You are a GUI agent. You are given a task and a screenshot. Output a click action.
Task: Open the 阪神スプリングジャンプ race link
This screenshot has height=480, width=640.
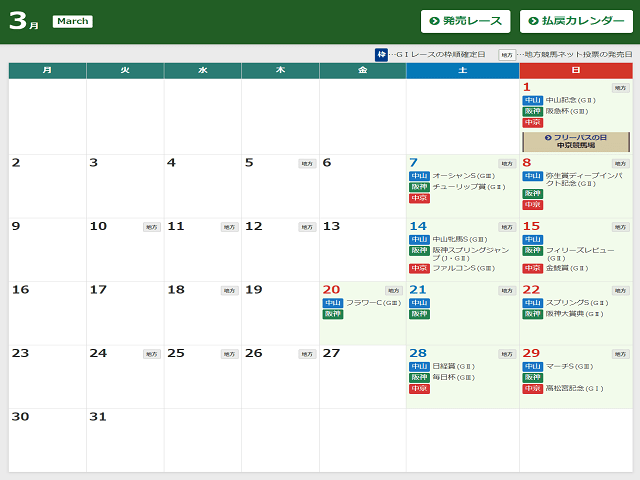click(471, 254)
